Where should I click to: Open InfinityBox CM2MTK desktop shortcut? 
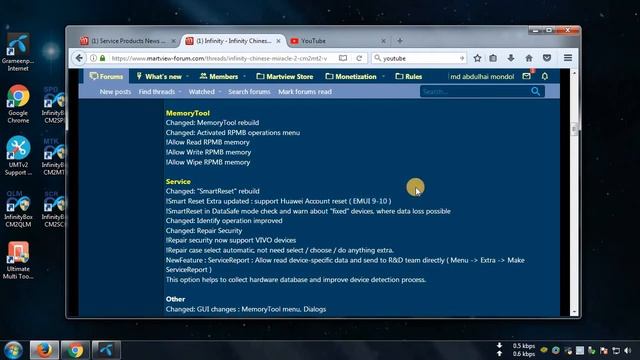click(53, 157)
